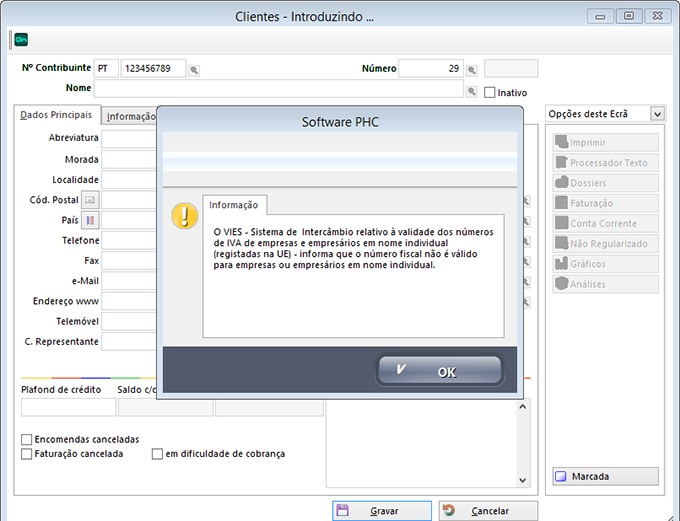Open the Análises option
680x521 pixels.
point(605,284)
